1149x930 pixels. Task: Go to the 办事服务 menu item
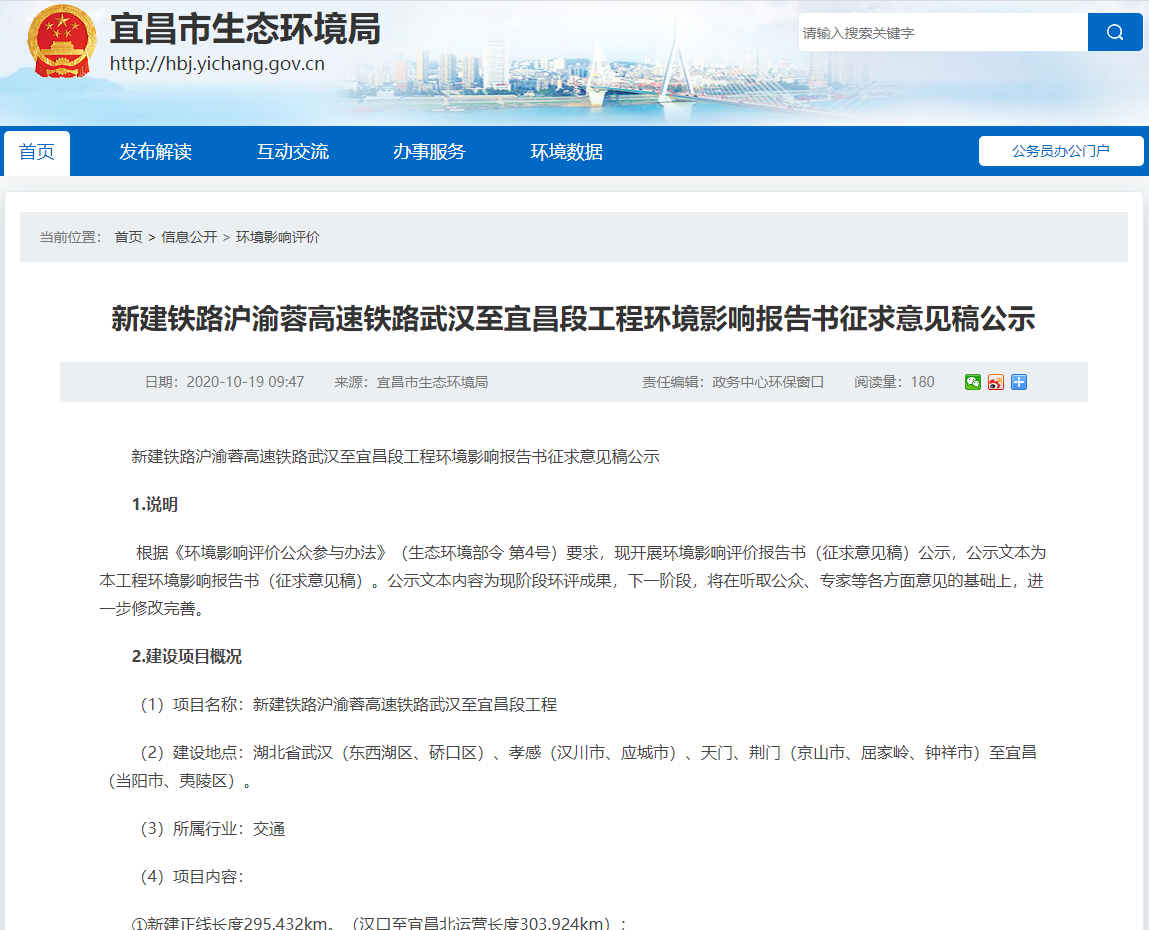click(x=429, y=152)
